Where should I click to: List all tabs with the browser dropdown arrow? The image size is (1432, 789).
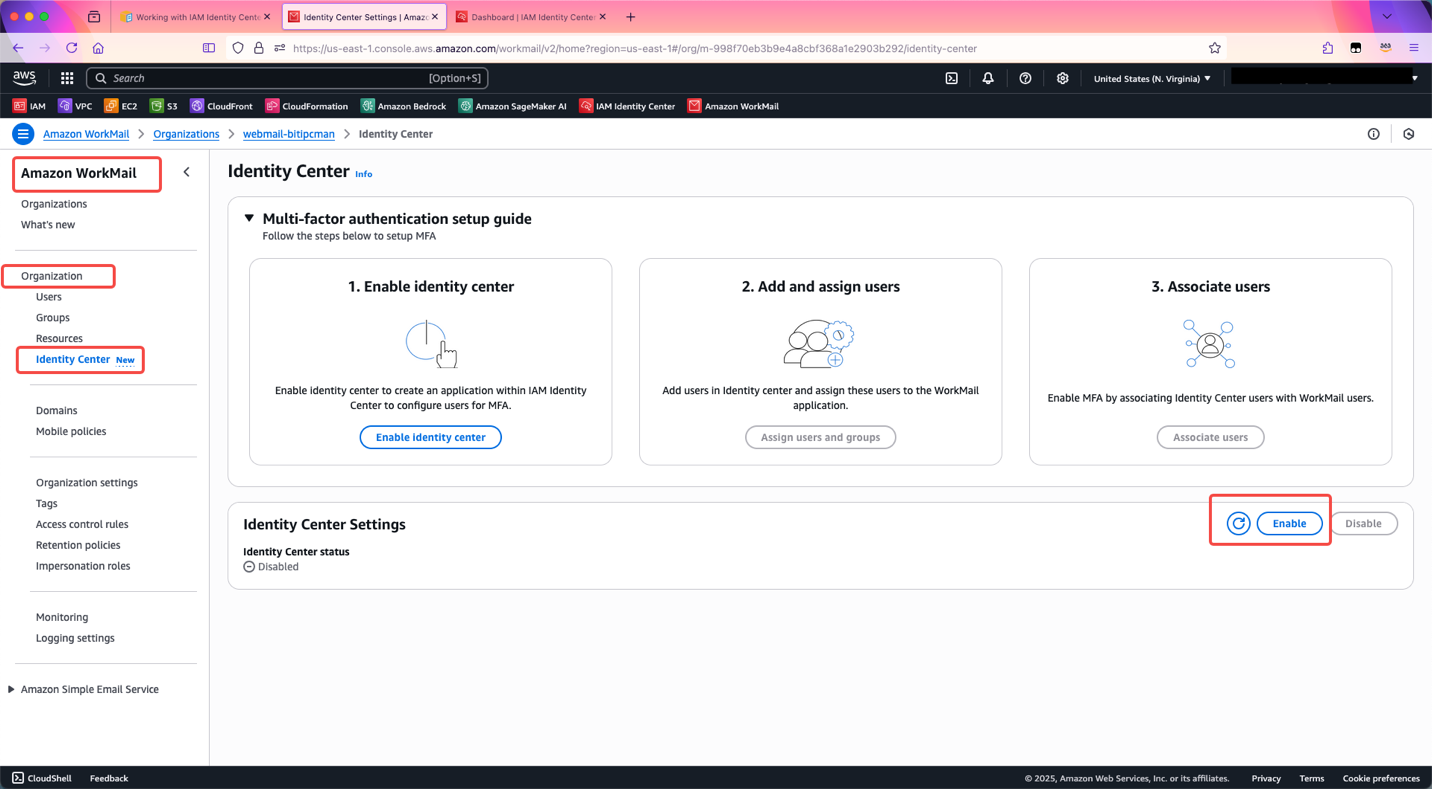tap(1386, 17)
